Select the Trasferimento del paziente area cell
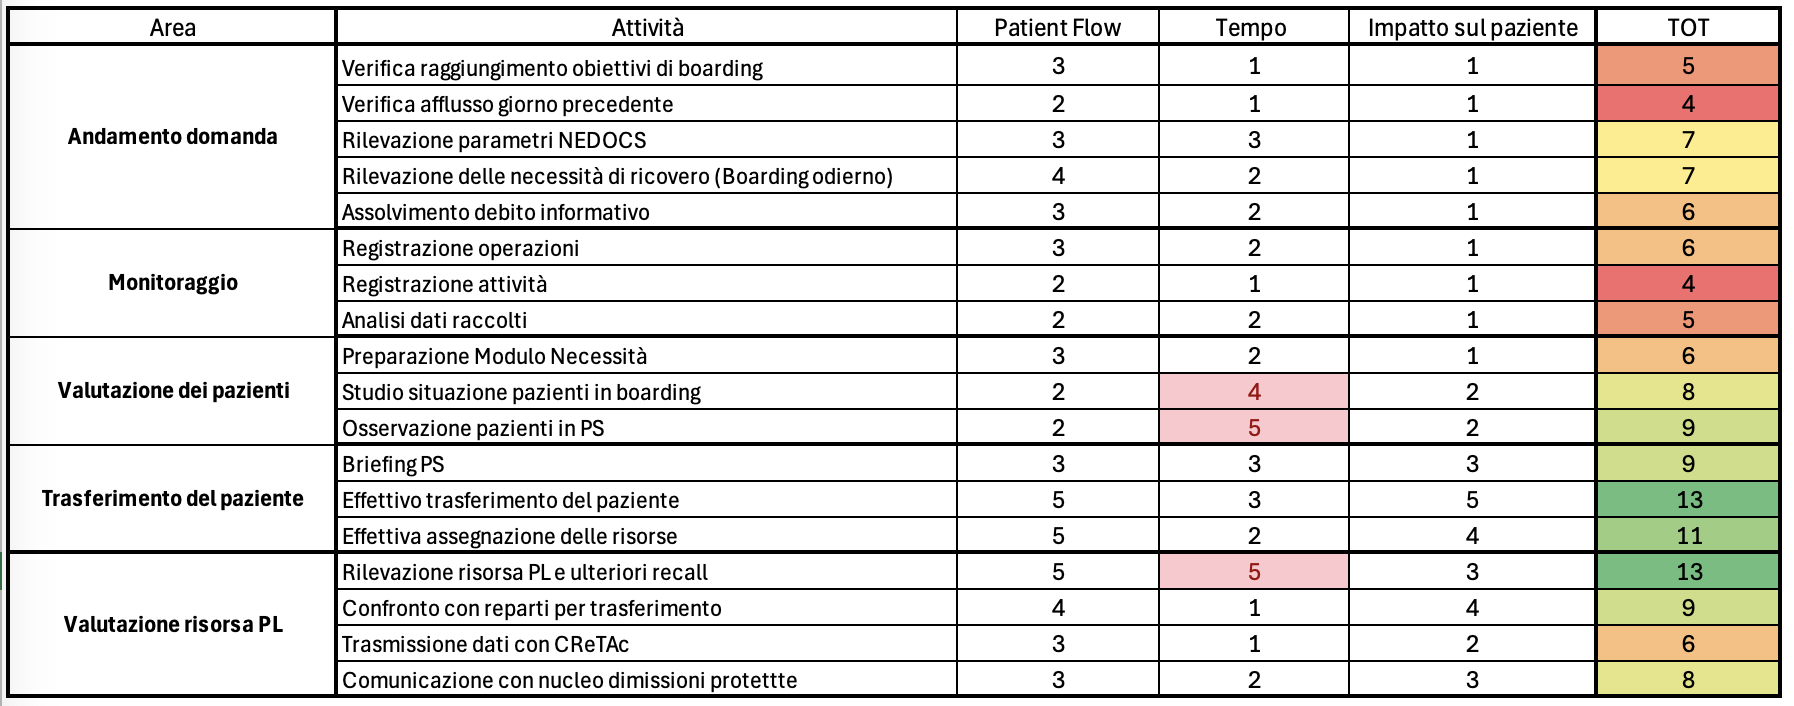Screen dimensions: 1794x706 pyautogui.click(x=172, y=499)
